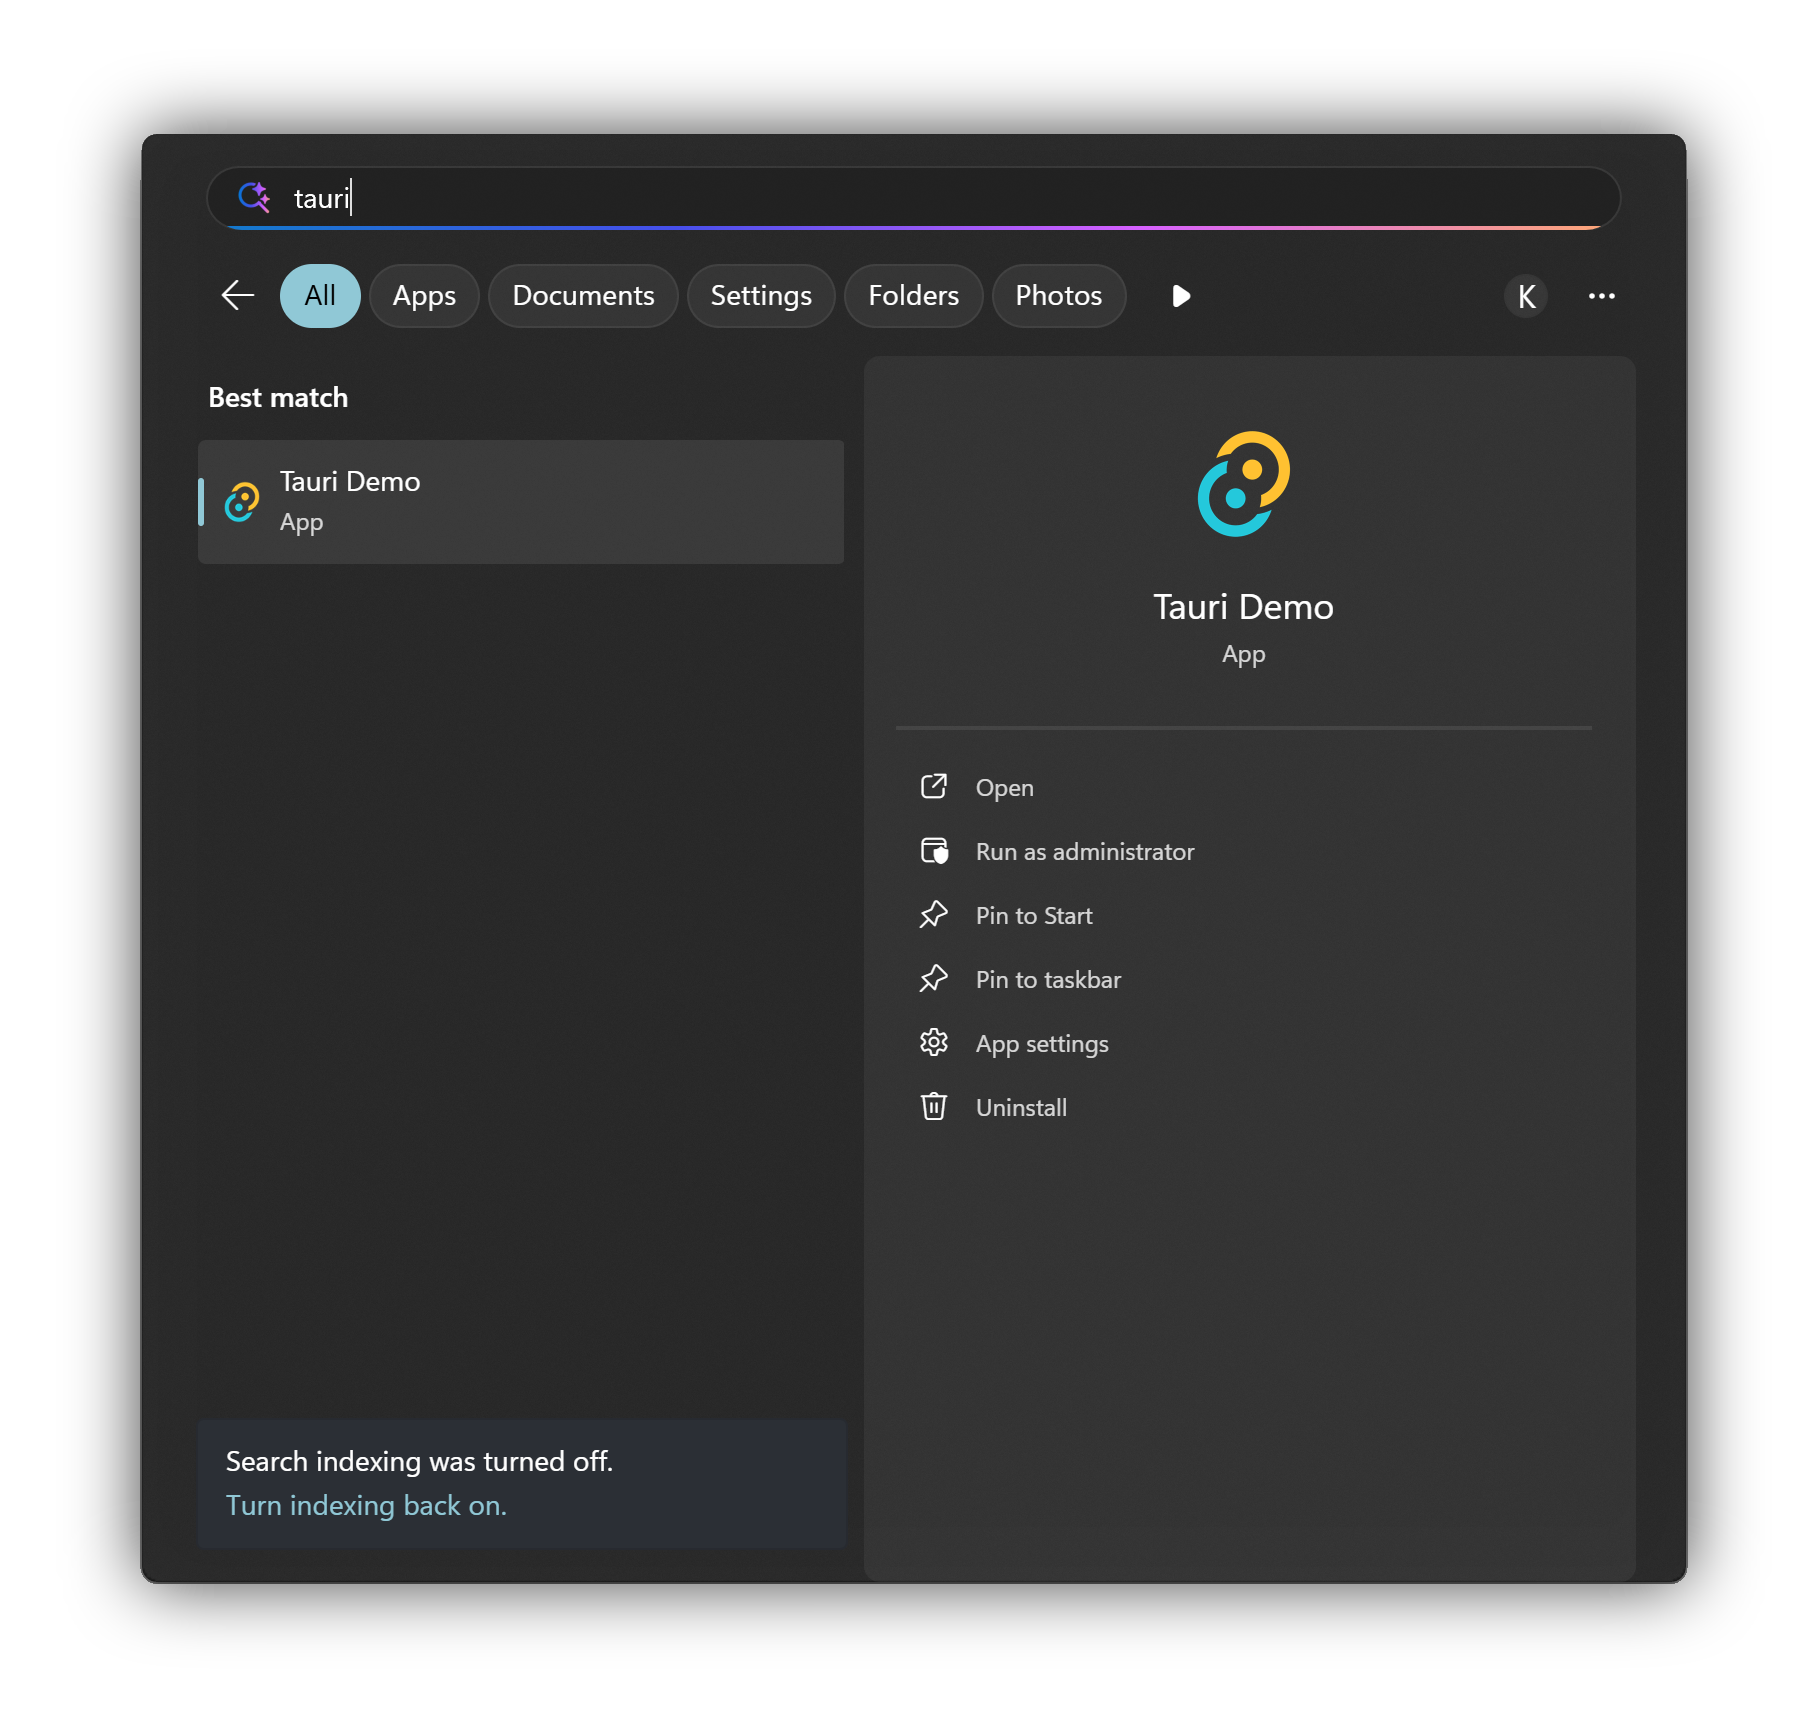Open the three-dot options menu

click(x=1602, y=296)
